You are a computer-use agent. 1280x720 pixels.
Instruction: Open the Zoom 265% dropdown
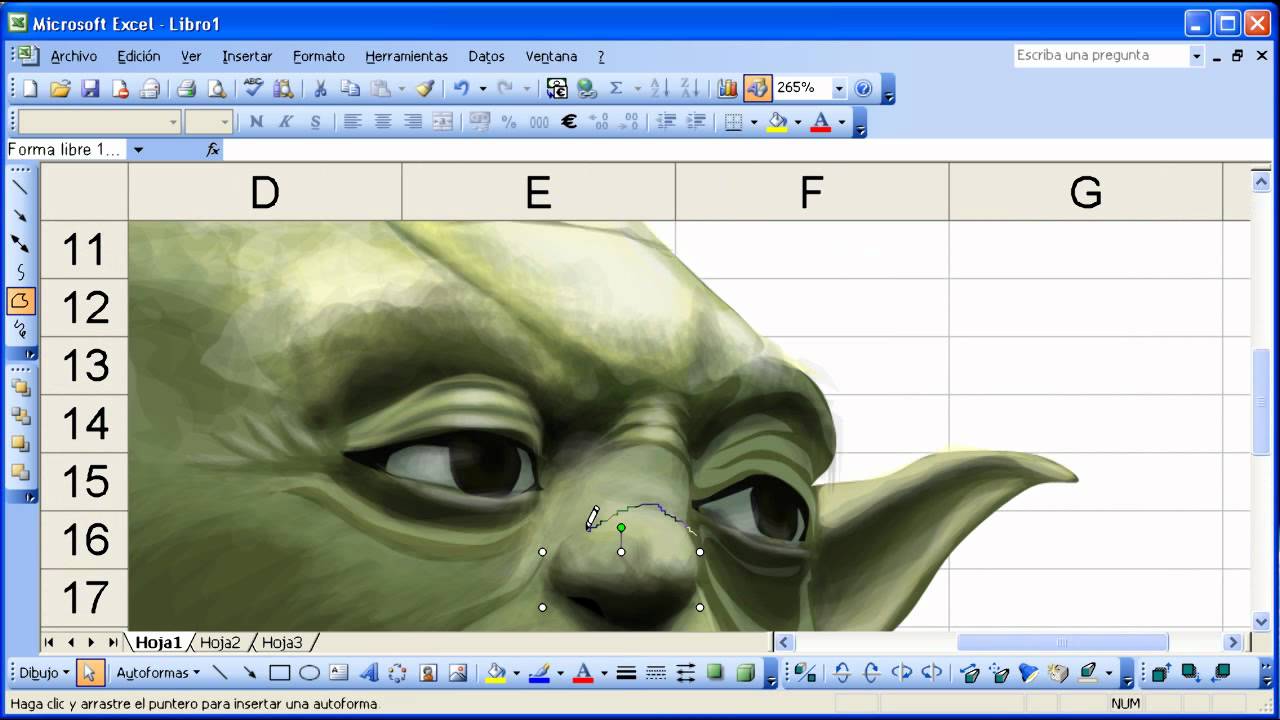click(839, 88)
